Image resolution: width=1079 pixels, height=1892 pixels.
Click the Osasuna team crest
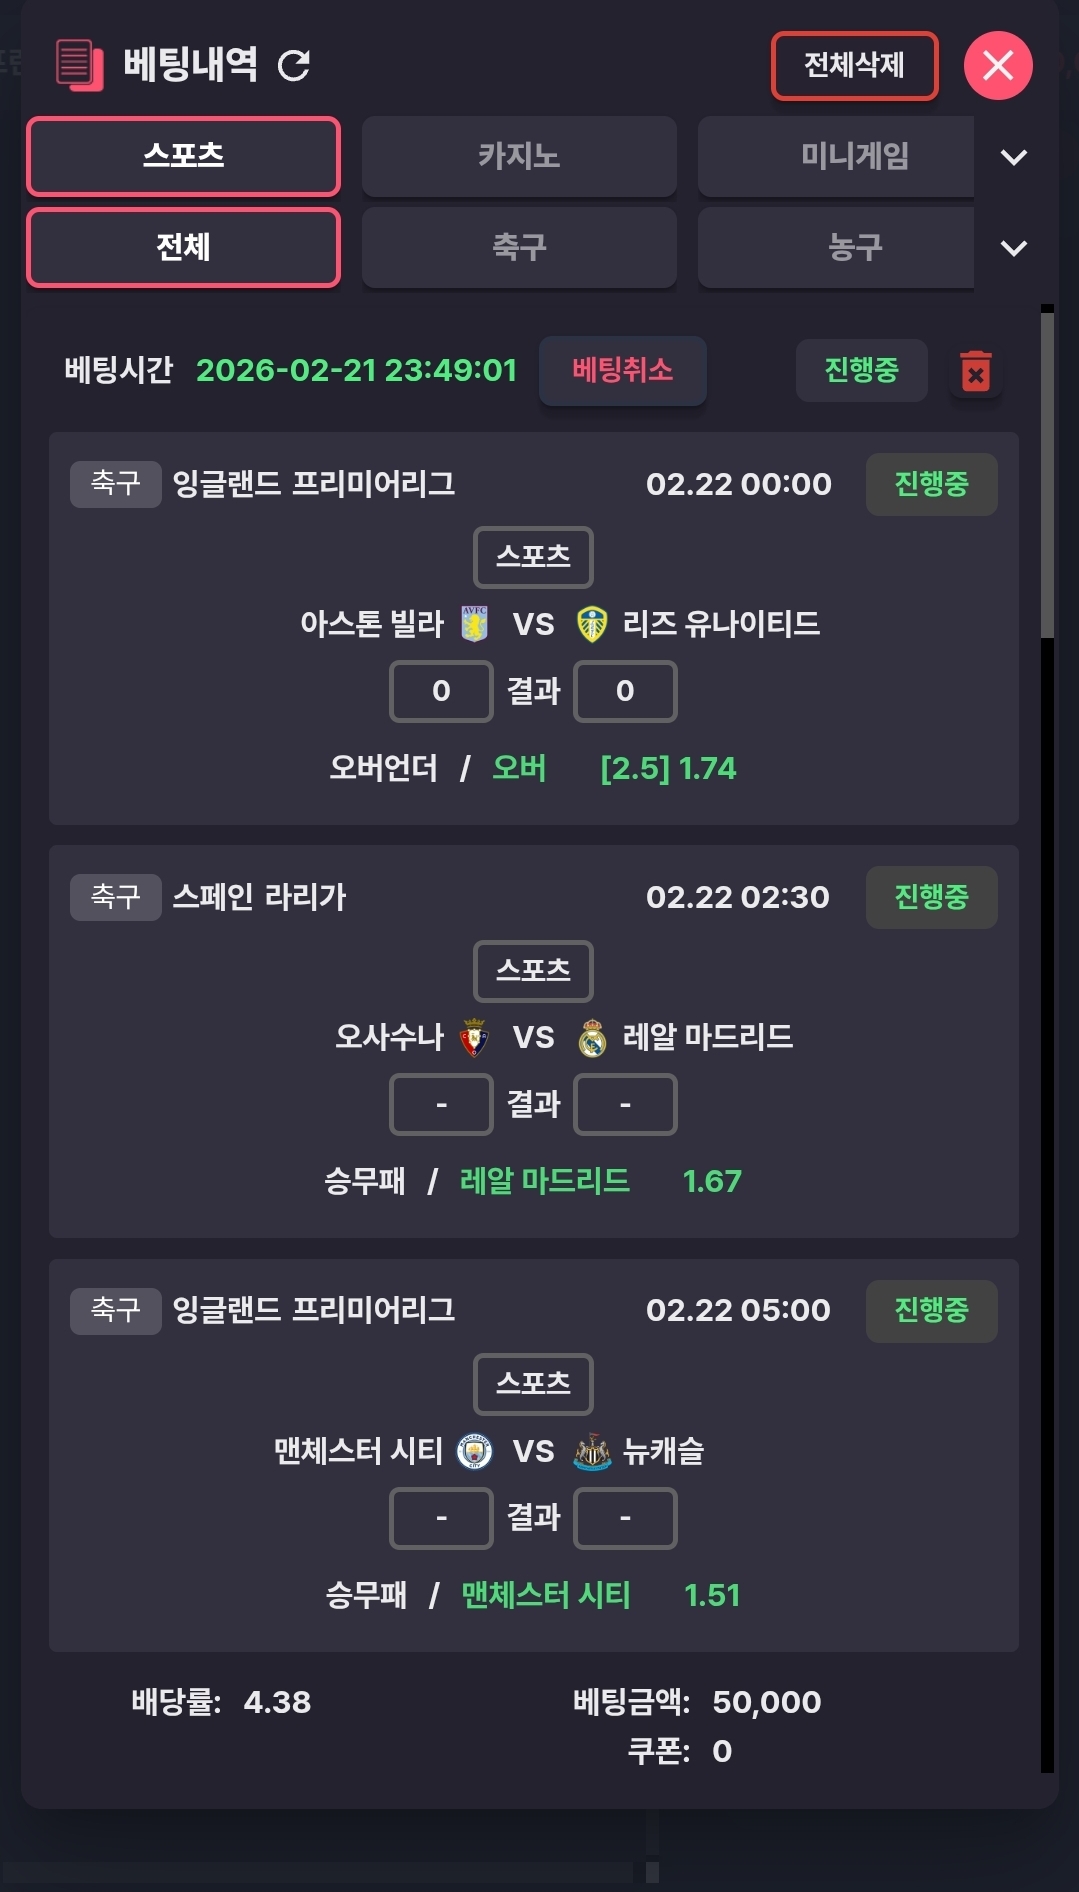[474, 1038]
